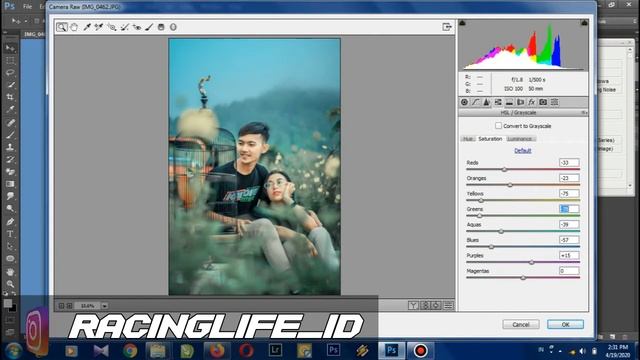Open Firefox from the taskbar

[217, 351]
